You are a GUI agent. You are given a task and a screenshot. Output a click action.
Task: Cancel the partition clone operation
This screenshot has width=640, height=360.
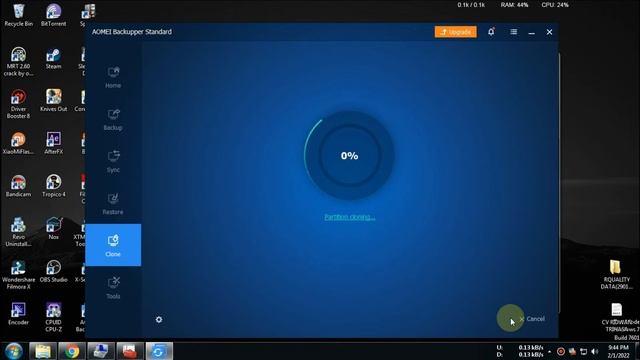[x=532, y=319]
